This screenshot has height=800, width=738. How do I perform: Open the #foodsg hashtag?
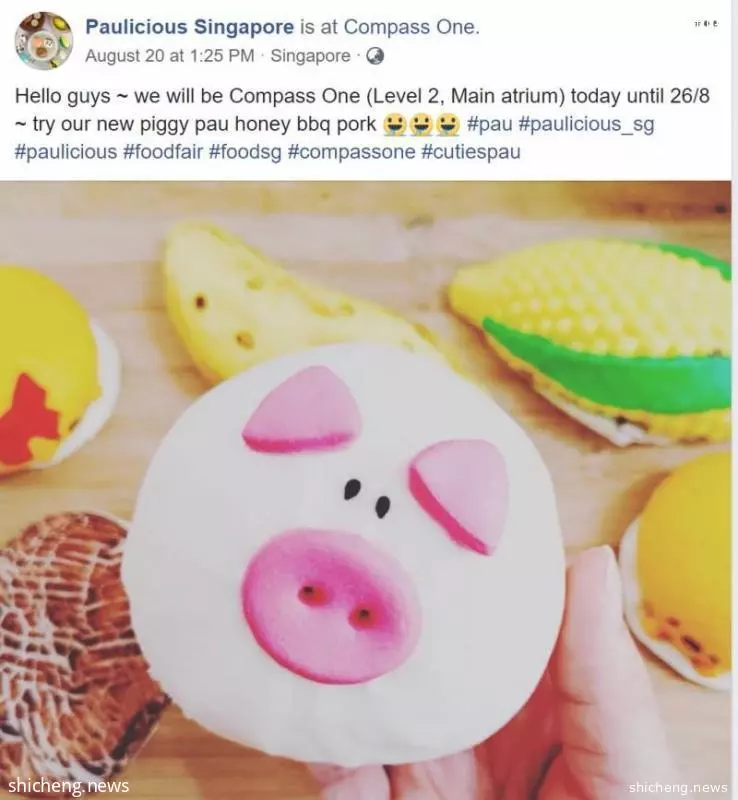pyautogui.click(x=244, y=152)
